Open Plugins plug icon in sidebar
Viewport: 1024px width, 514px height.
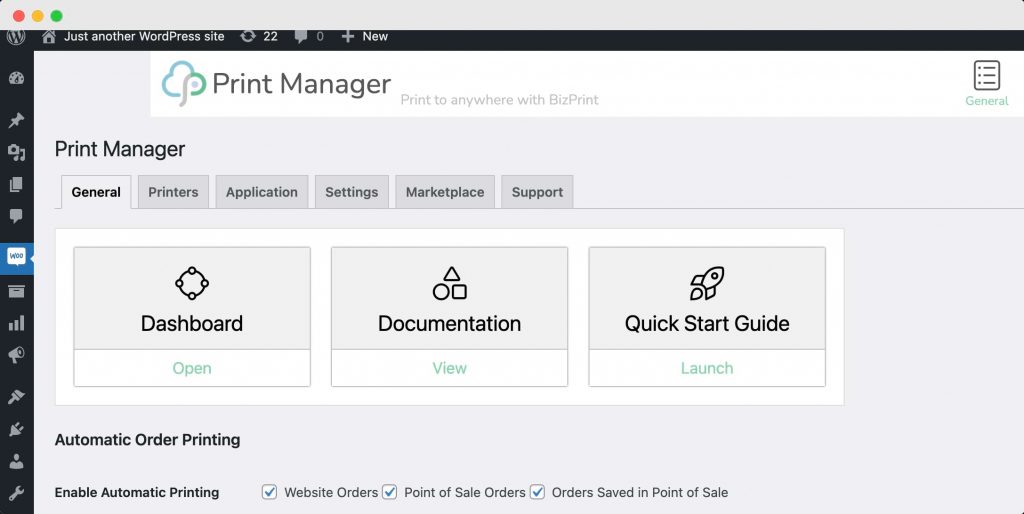[16, 429]
